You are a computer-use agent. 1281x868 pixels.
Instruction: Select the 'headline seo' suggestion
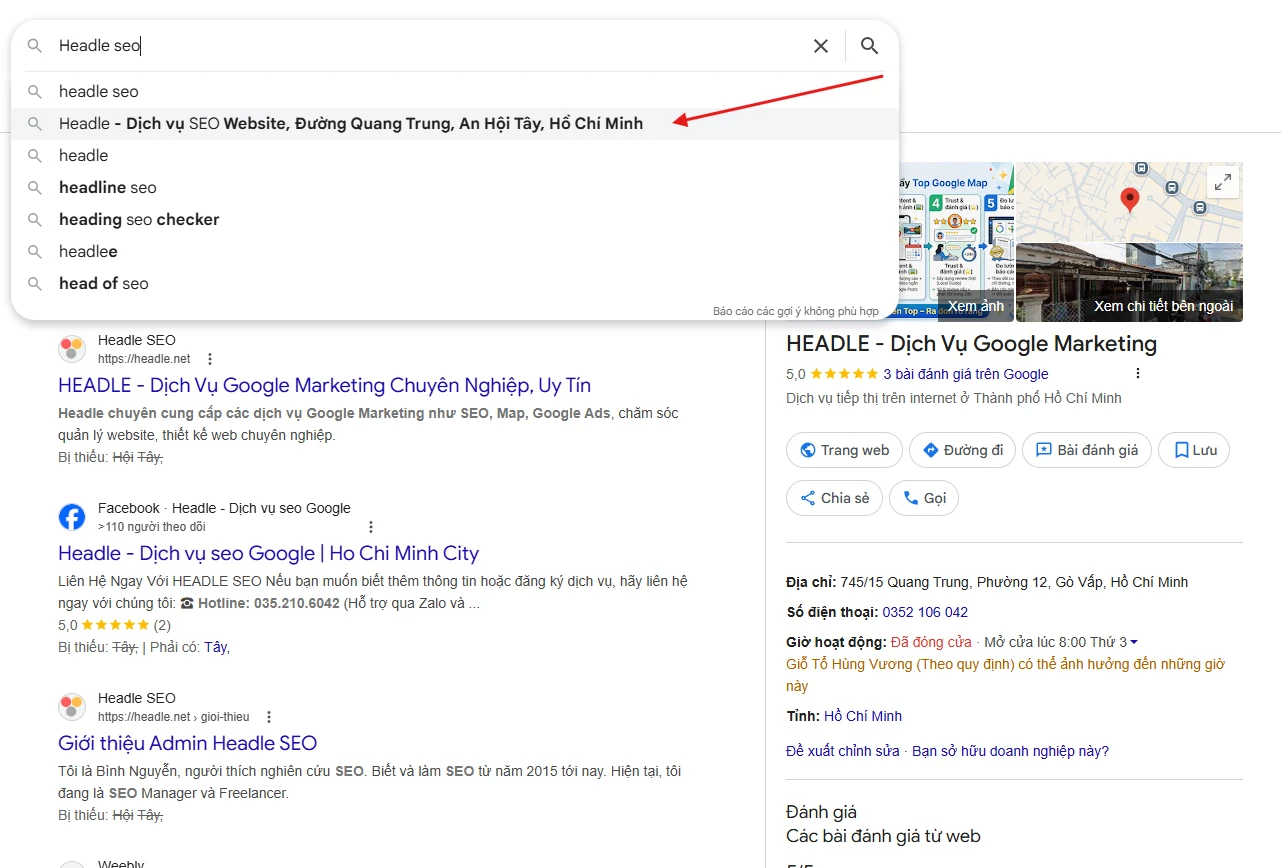coord(108,188)
